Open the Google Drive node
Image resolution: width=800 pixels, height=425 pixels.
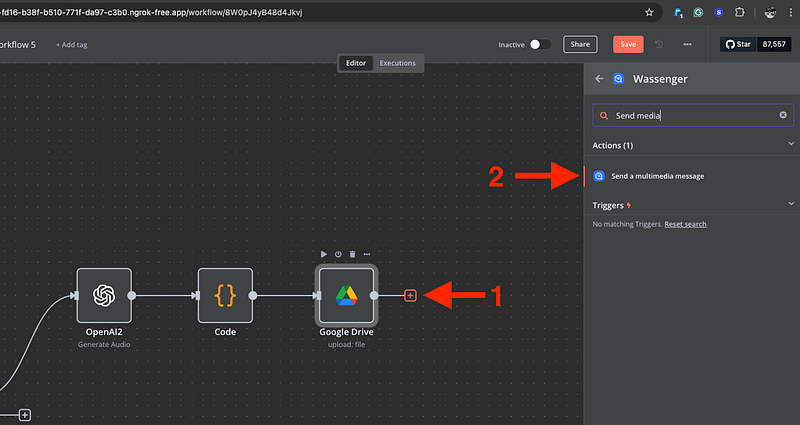point(346,295)
